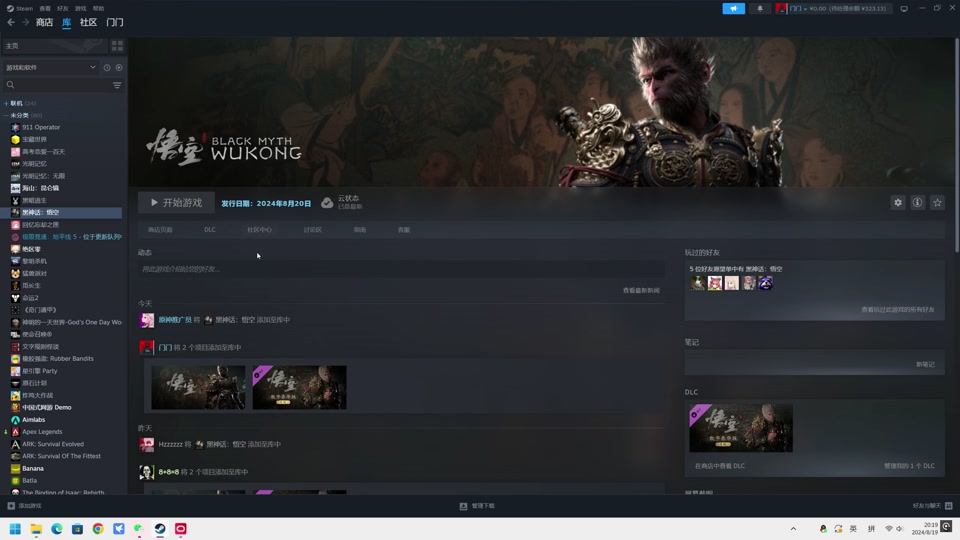The image size is (960, 540).
Task: Open the 门门 profile tab
Action: point(114,22)
